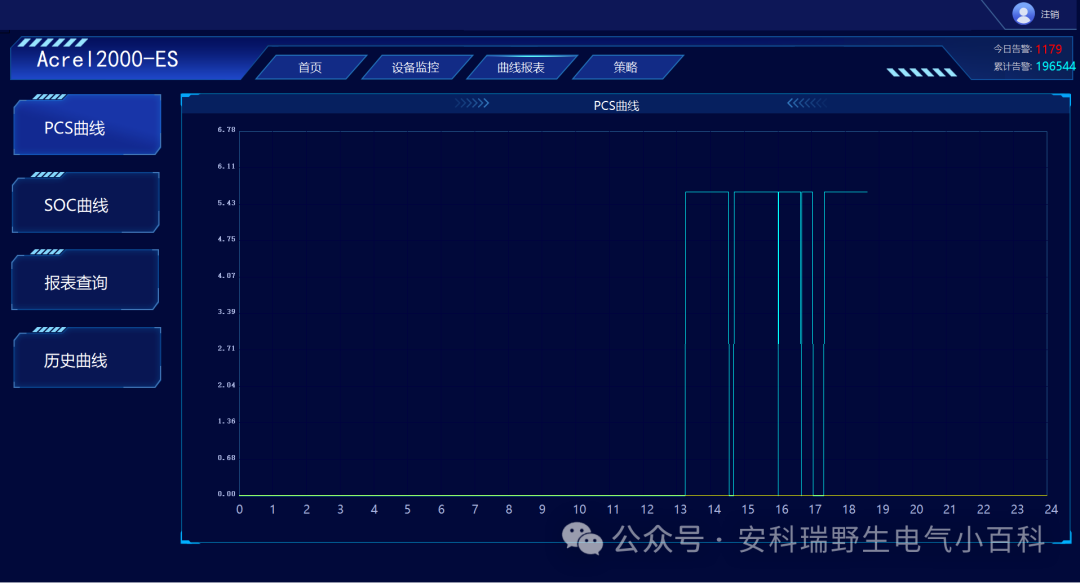Click hour 0 on the x-axis
Screen dimensions: 1080x583
click(x=240, y=509)
